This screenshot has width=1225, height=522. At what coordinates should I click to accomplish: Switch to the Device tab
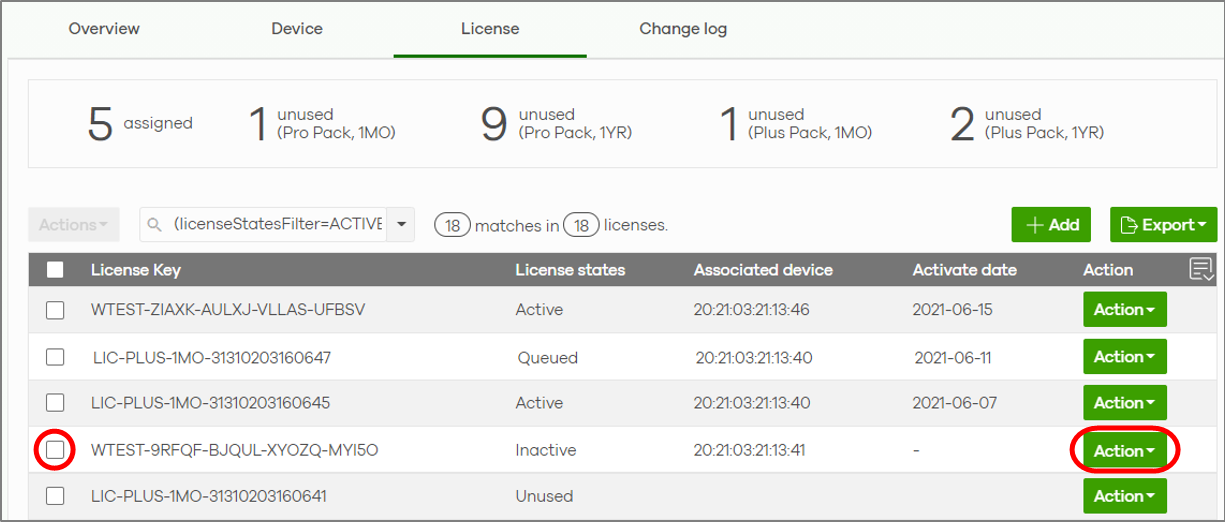pos(297,29)
